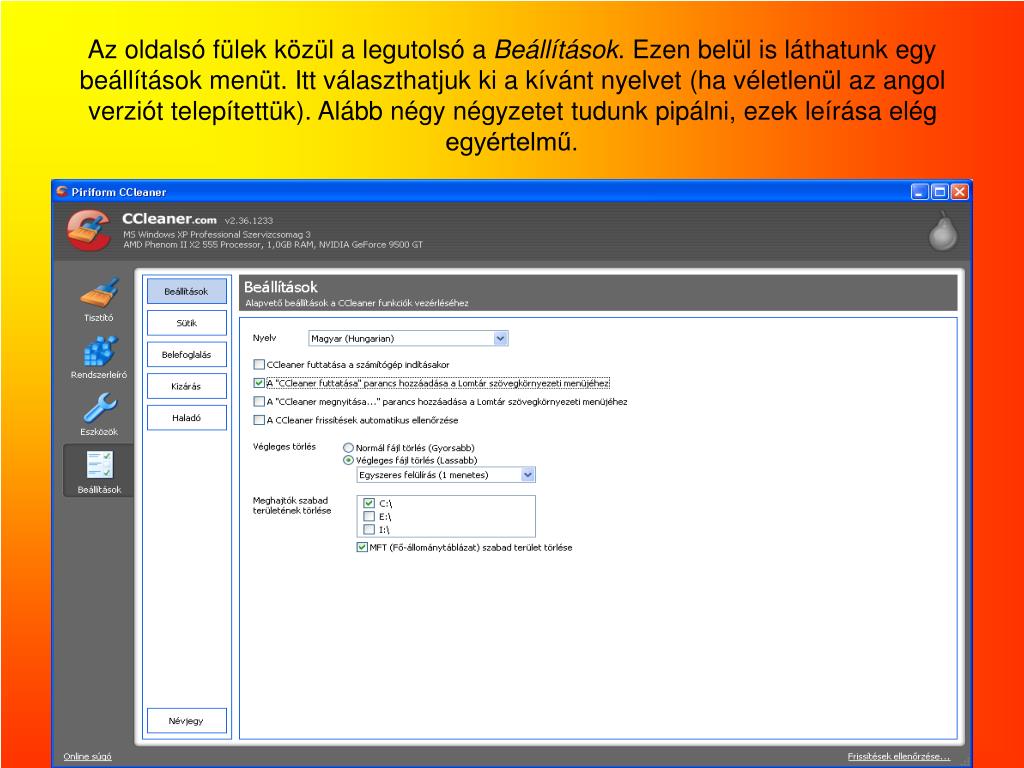Click the MS Windows XP Professional info line
This screenshot has height=768, width=1024.
point(217,234)
